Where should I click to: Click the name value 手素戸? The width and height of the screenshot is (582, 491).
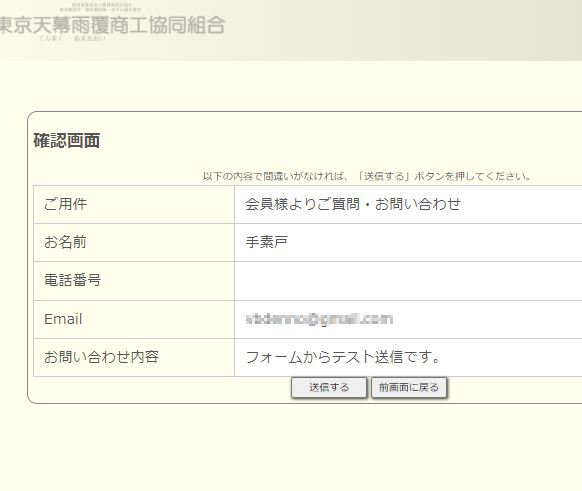[267, 242]
